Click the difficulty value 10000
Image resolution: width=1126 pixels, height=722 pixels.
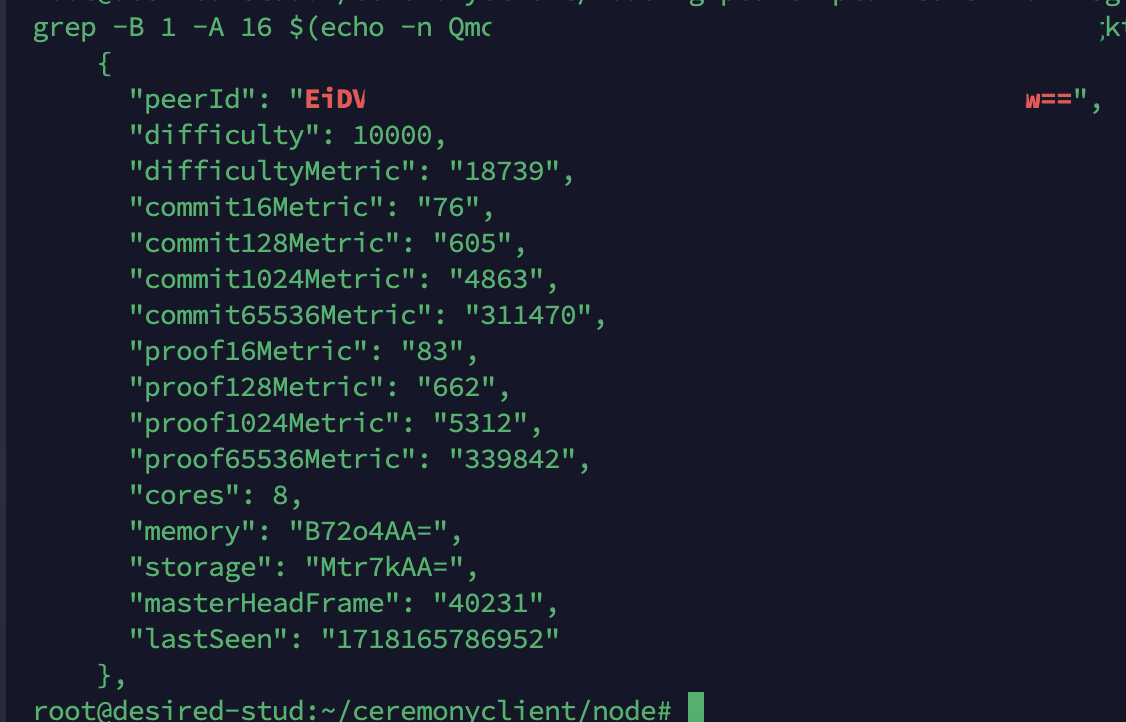[x=392, y=135]
